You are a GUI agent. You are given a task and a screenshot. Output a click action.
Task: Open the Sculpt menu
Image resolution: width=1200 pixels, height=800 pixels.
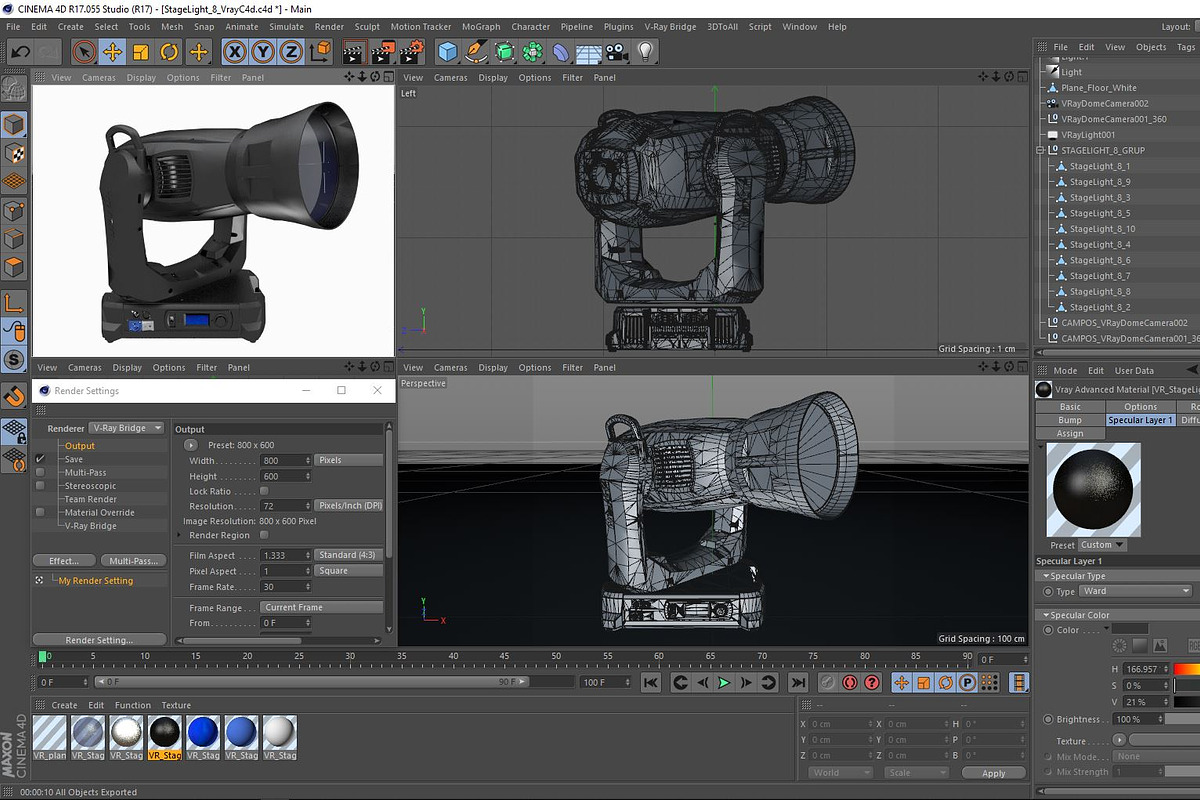(367, 27)
